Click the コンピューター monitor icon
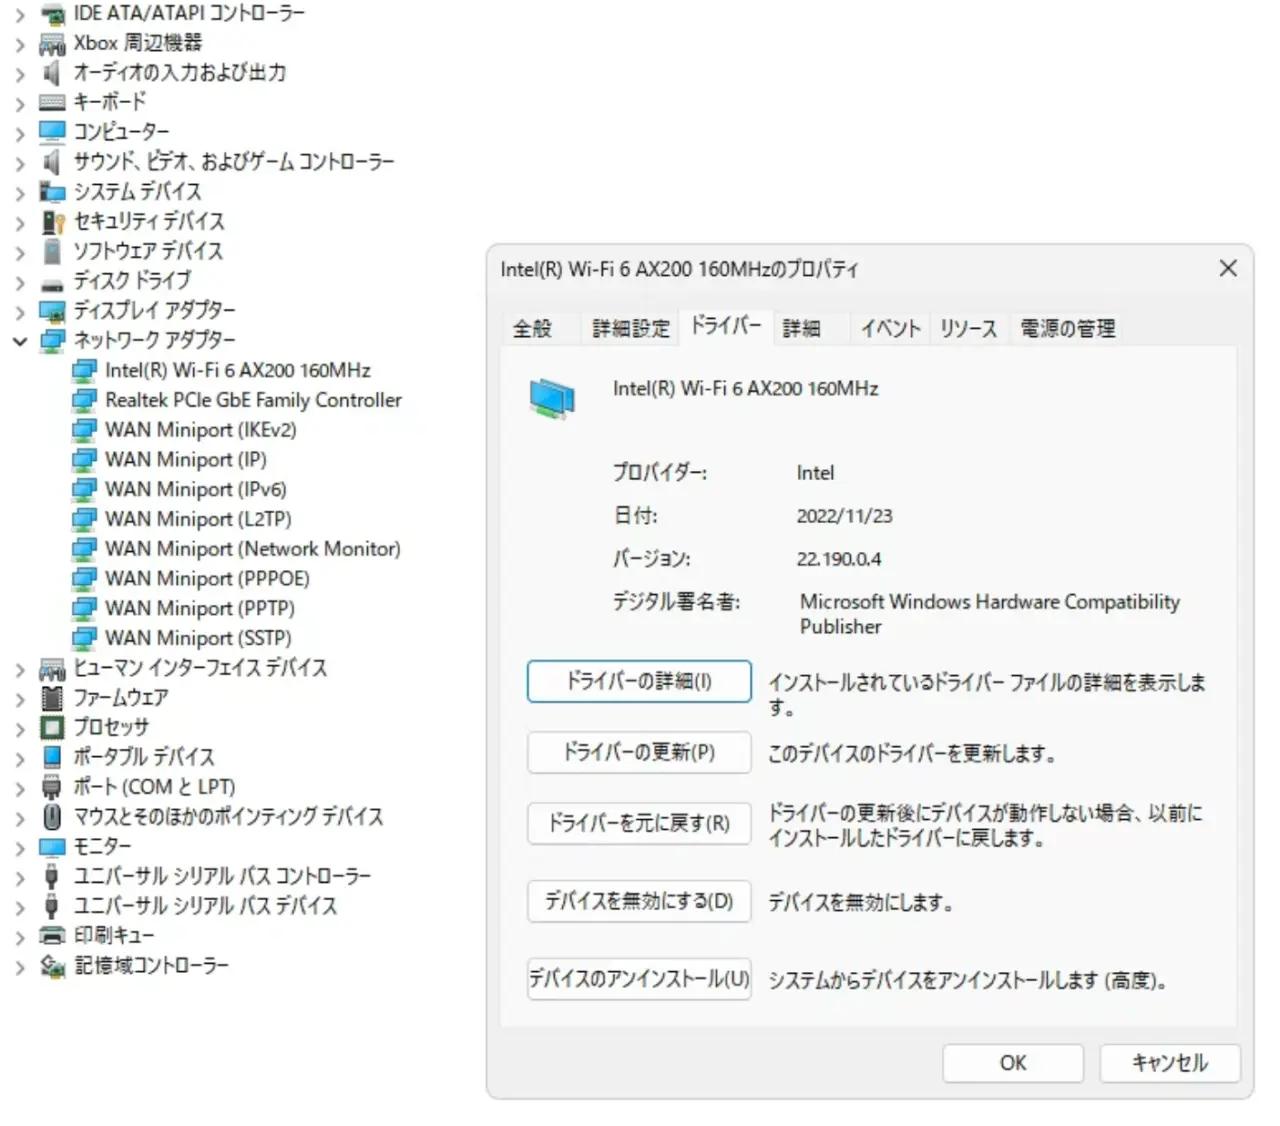This screenshot has height=1126, width=1280. tap(52, 132)
